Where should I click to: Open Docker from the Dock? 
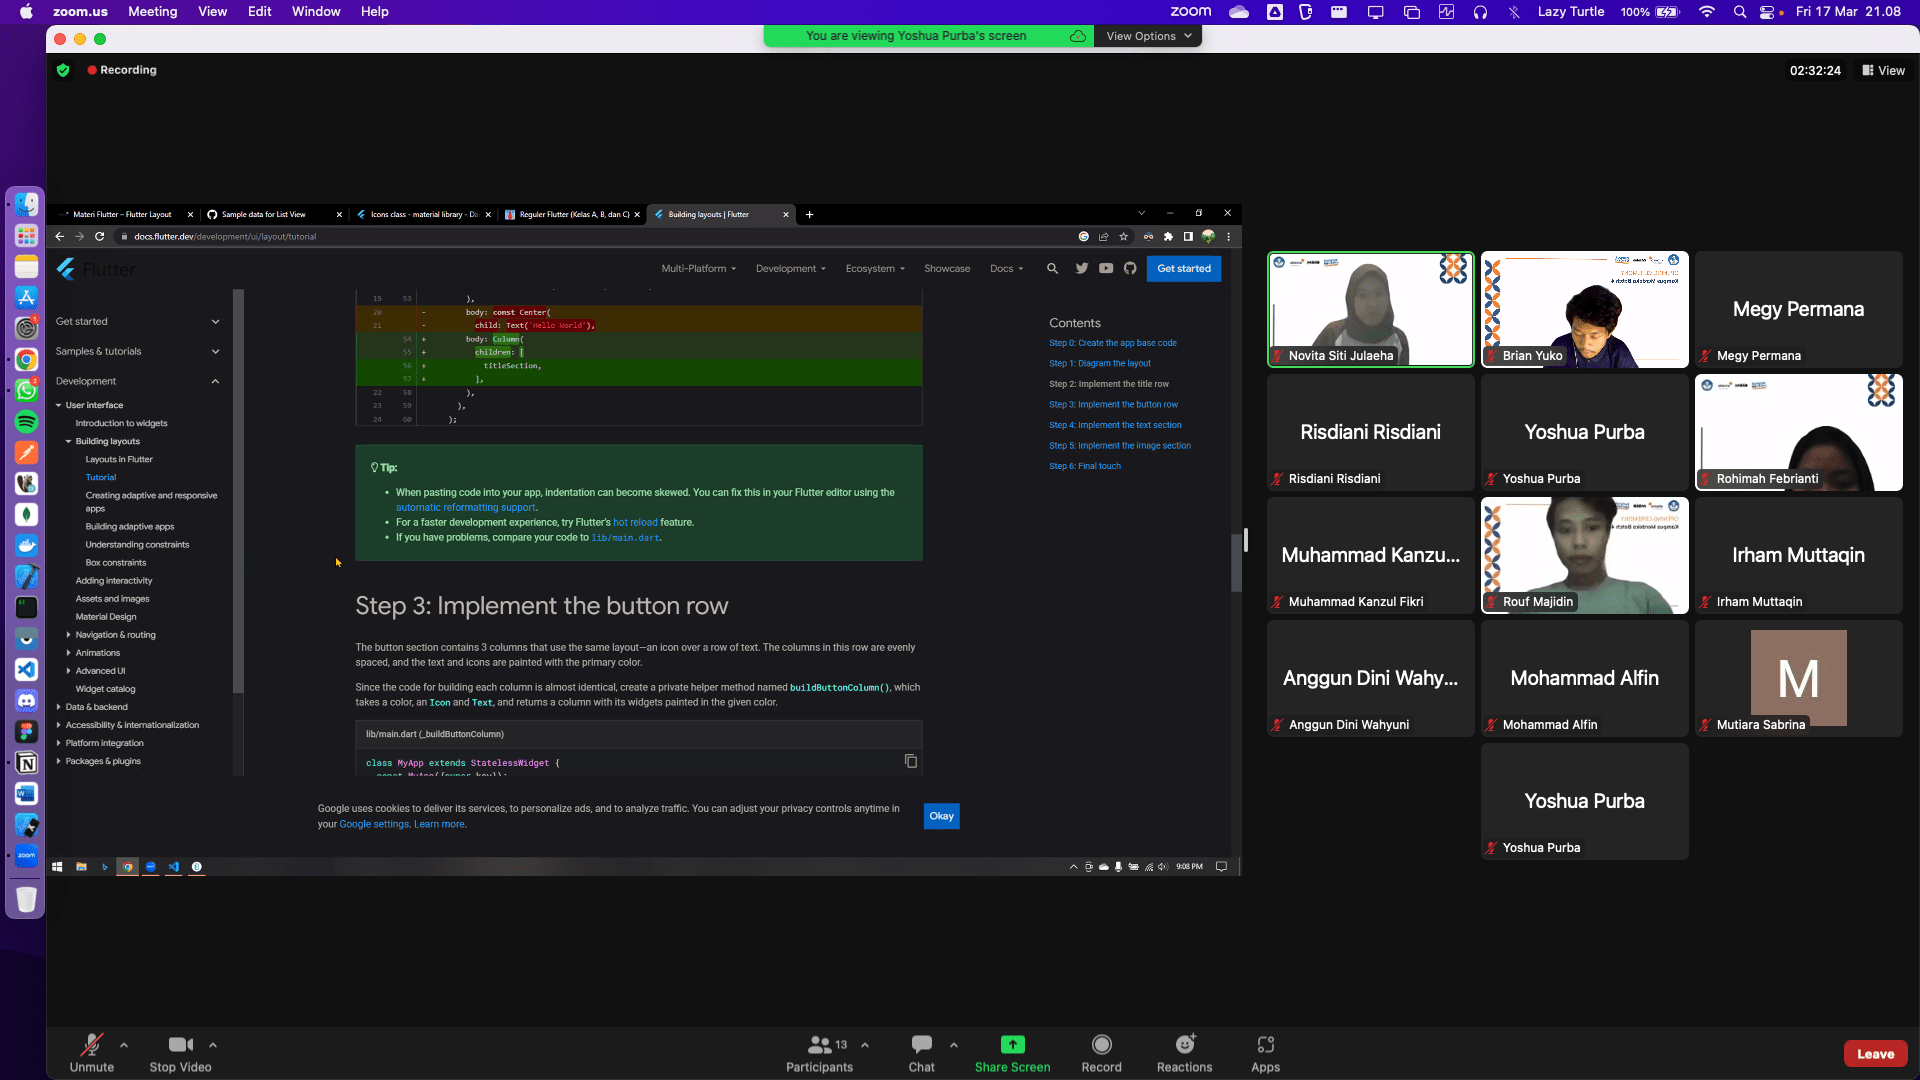26,546
